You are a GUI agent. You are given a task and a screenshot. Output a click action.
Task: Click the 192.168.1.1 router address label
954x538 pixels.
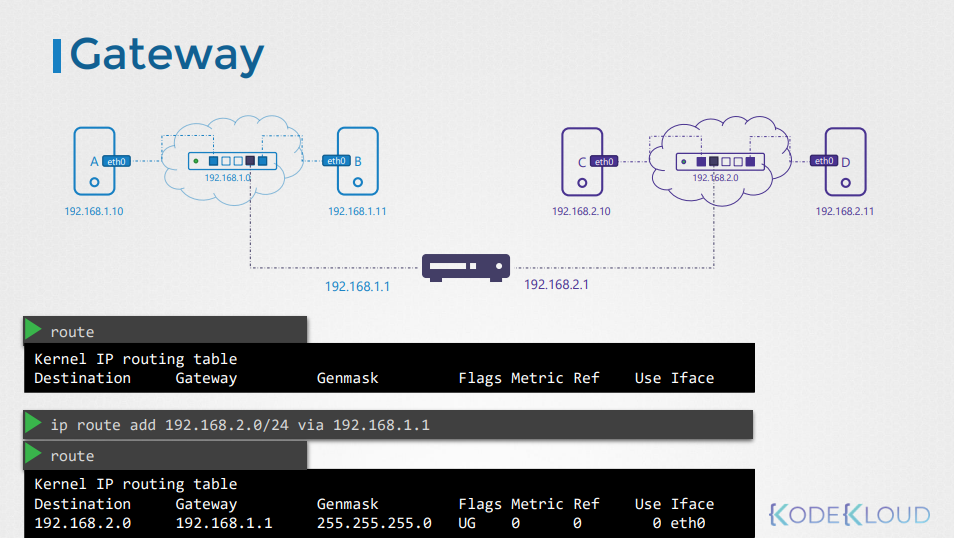pos(357,286)
